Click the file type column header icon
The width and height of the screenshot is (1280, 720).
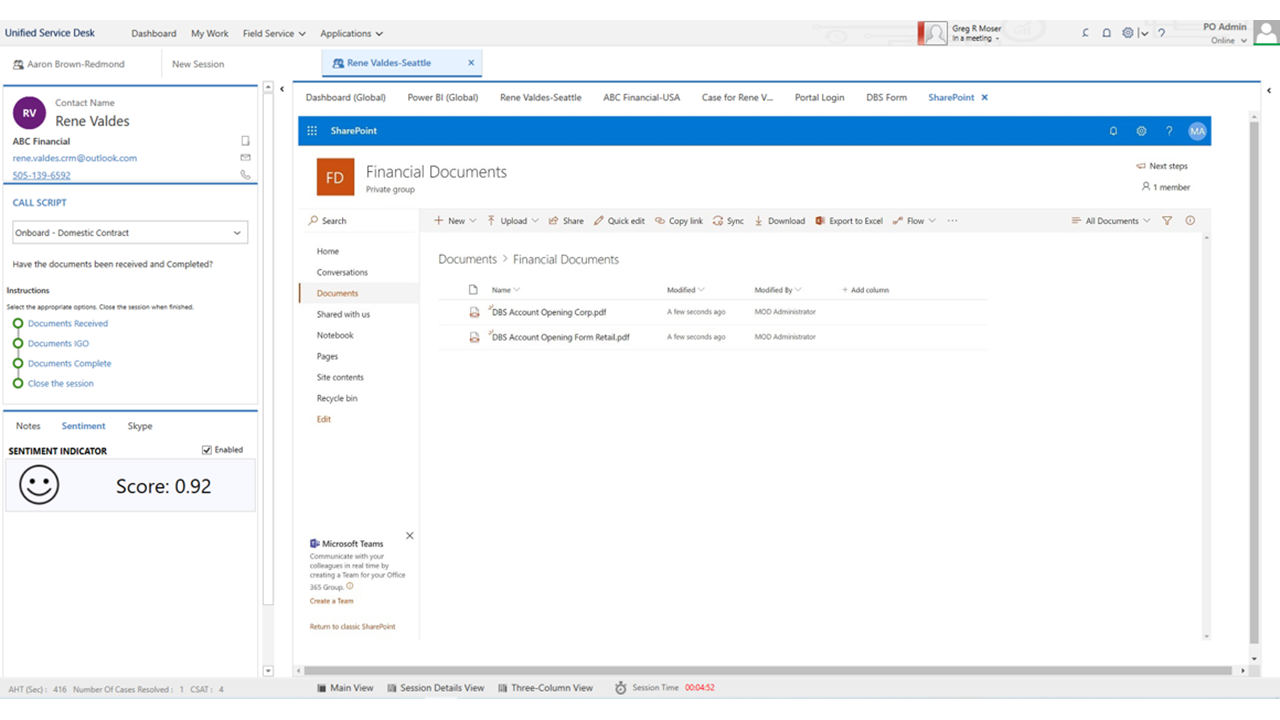pyautogui.click(x=474, y=290)
